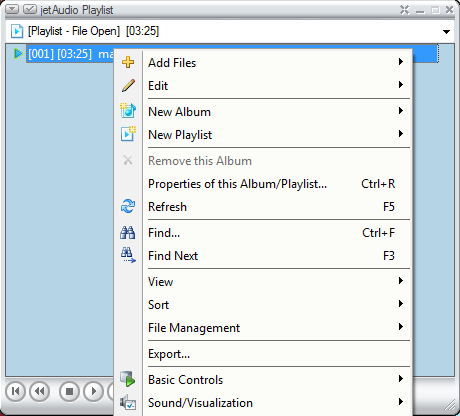Click the pencil Edit icon
This screenshot has height=416, width=460.
128,85
